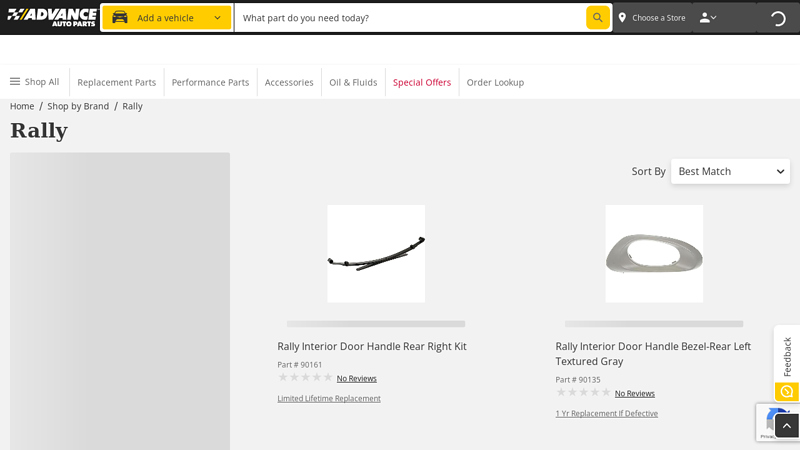Click the Shop by Brand breadcrumb

click(78, 106)
